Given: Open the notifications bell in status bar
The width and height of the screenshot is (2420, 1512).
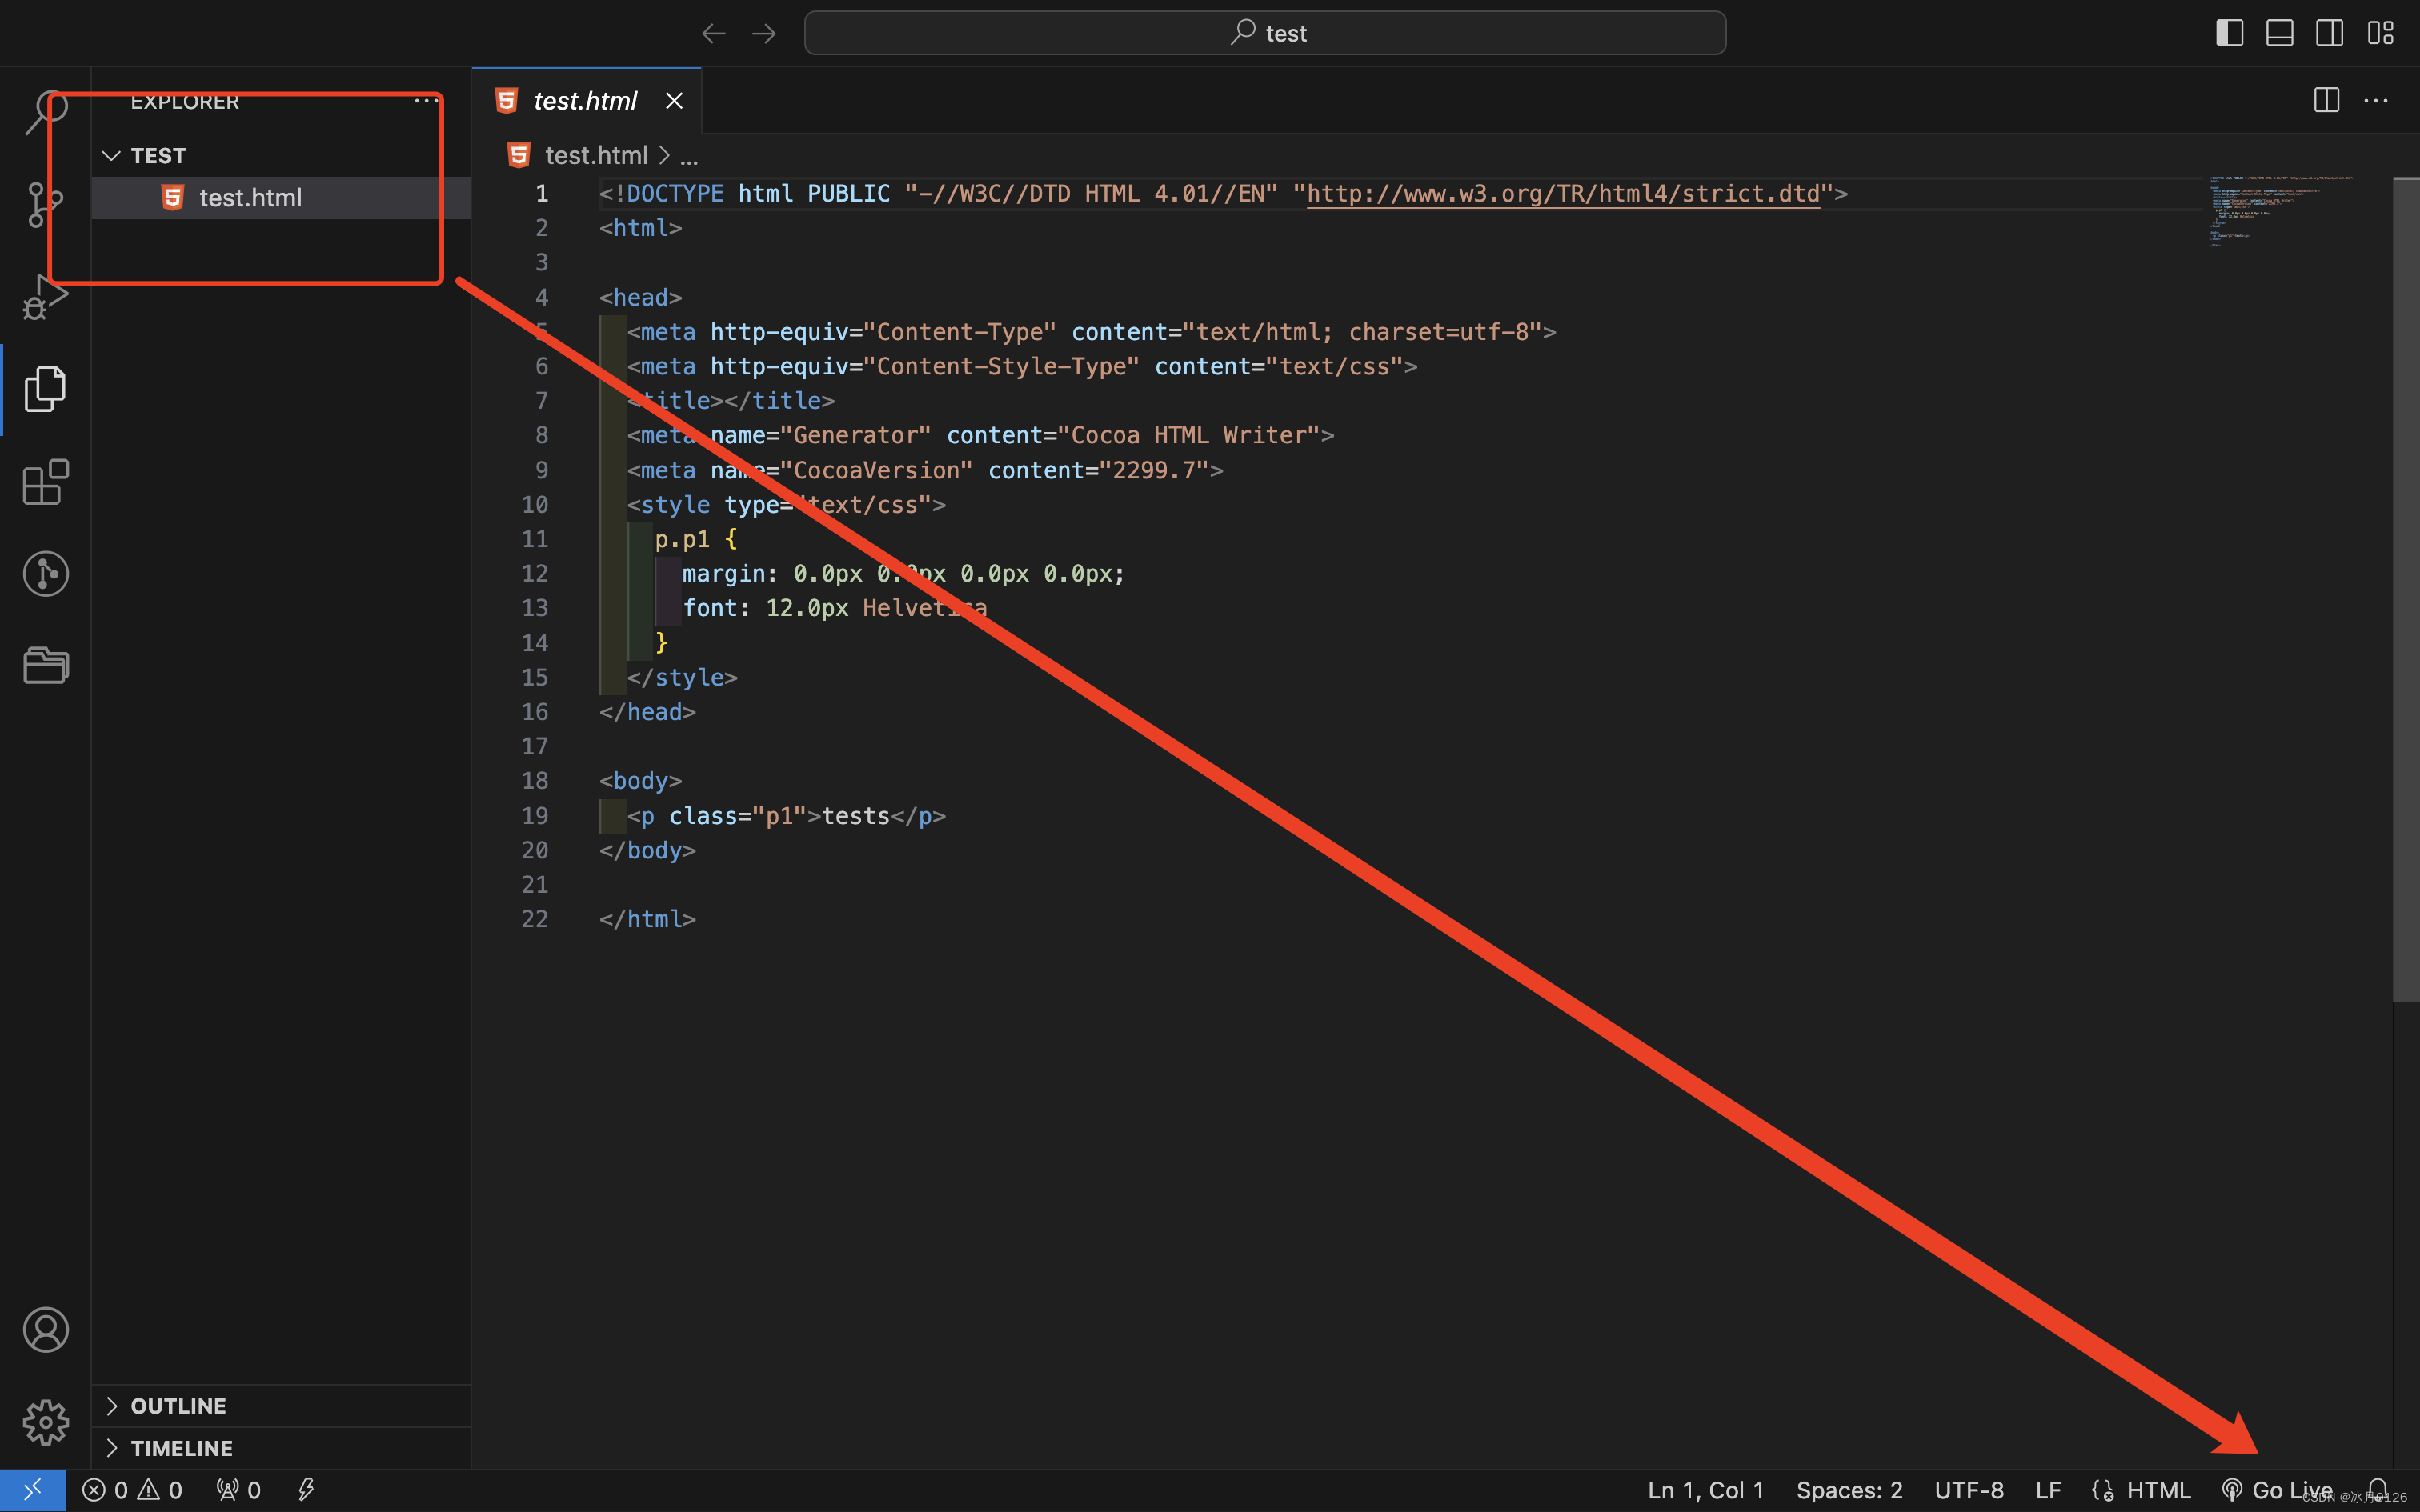Looking at the screenshot, I should (2378, 1489).
